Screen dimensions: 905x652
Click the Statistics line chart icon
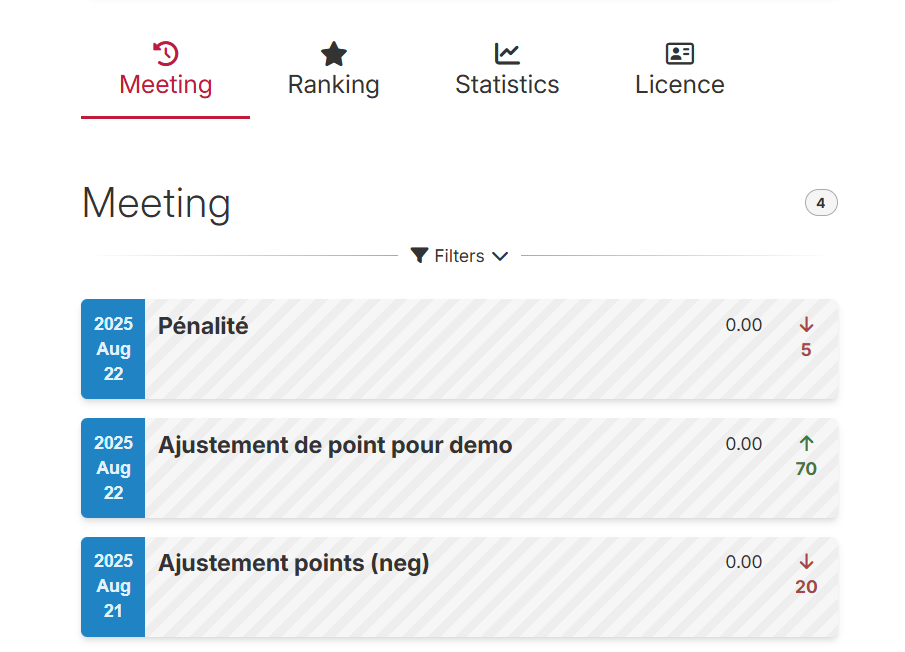pos(507,54)
